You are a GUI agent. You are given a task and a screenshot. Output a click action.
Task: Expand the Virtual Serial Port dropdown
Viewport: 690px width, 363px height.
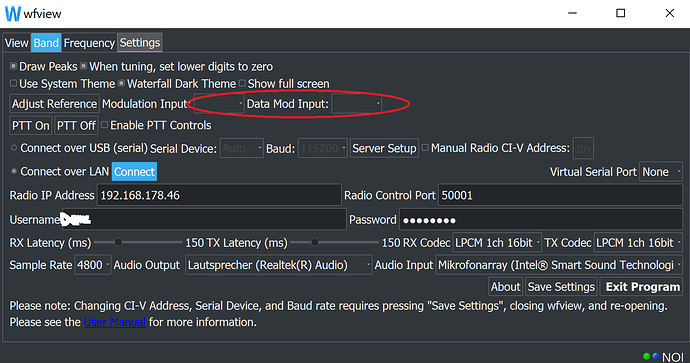pyautogui.click(x=661, y=172)
